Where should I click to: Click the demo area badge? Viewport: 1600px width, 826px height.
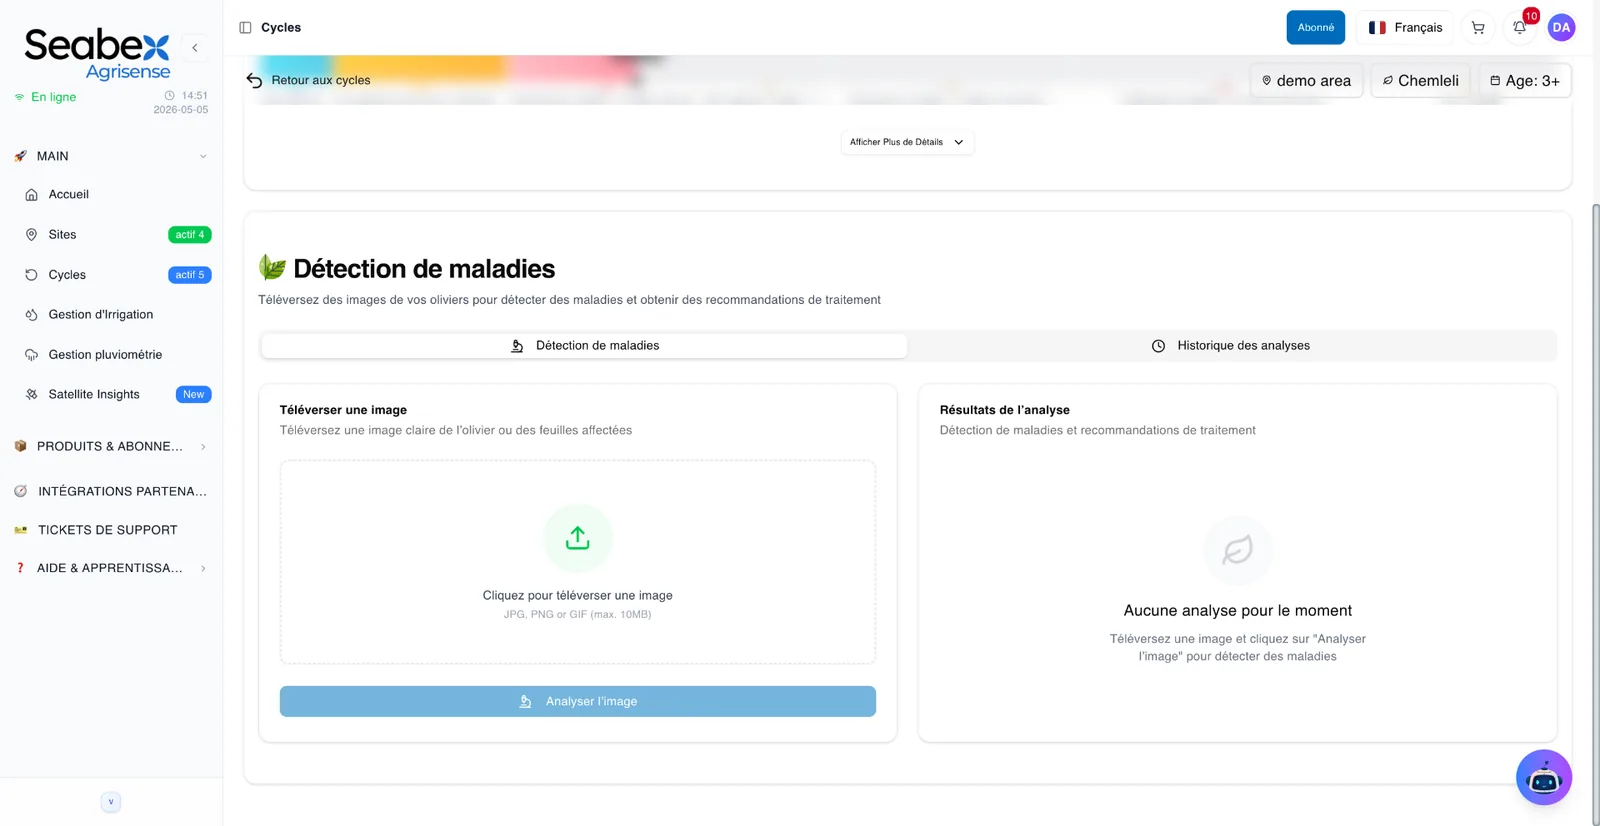tap(1306, 81)
